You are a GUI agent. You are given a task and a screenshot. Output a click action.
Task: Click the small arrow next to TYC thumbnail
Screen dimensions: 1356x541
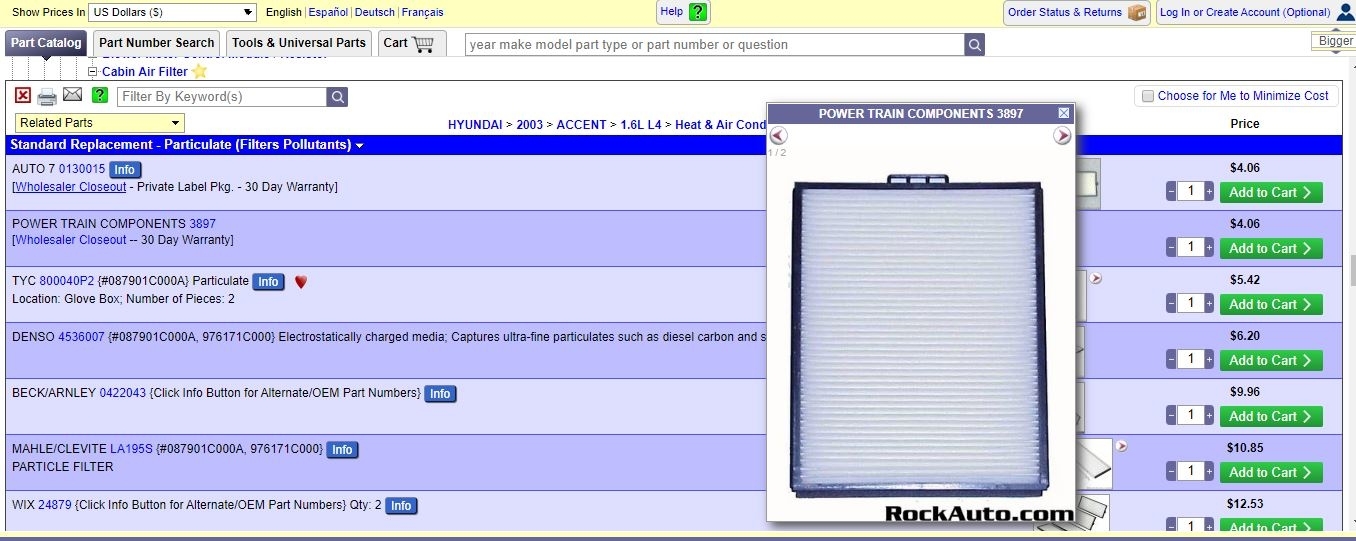coord(1096,279)
